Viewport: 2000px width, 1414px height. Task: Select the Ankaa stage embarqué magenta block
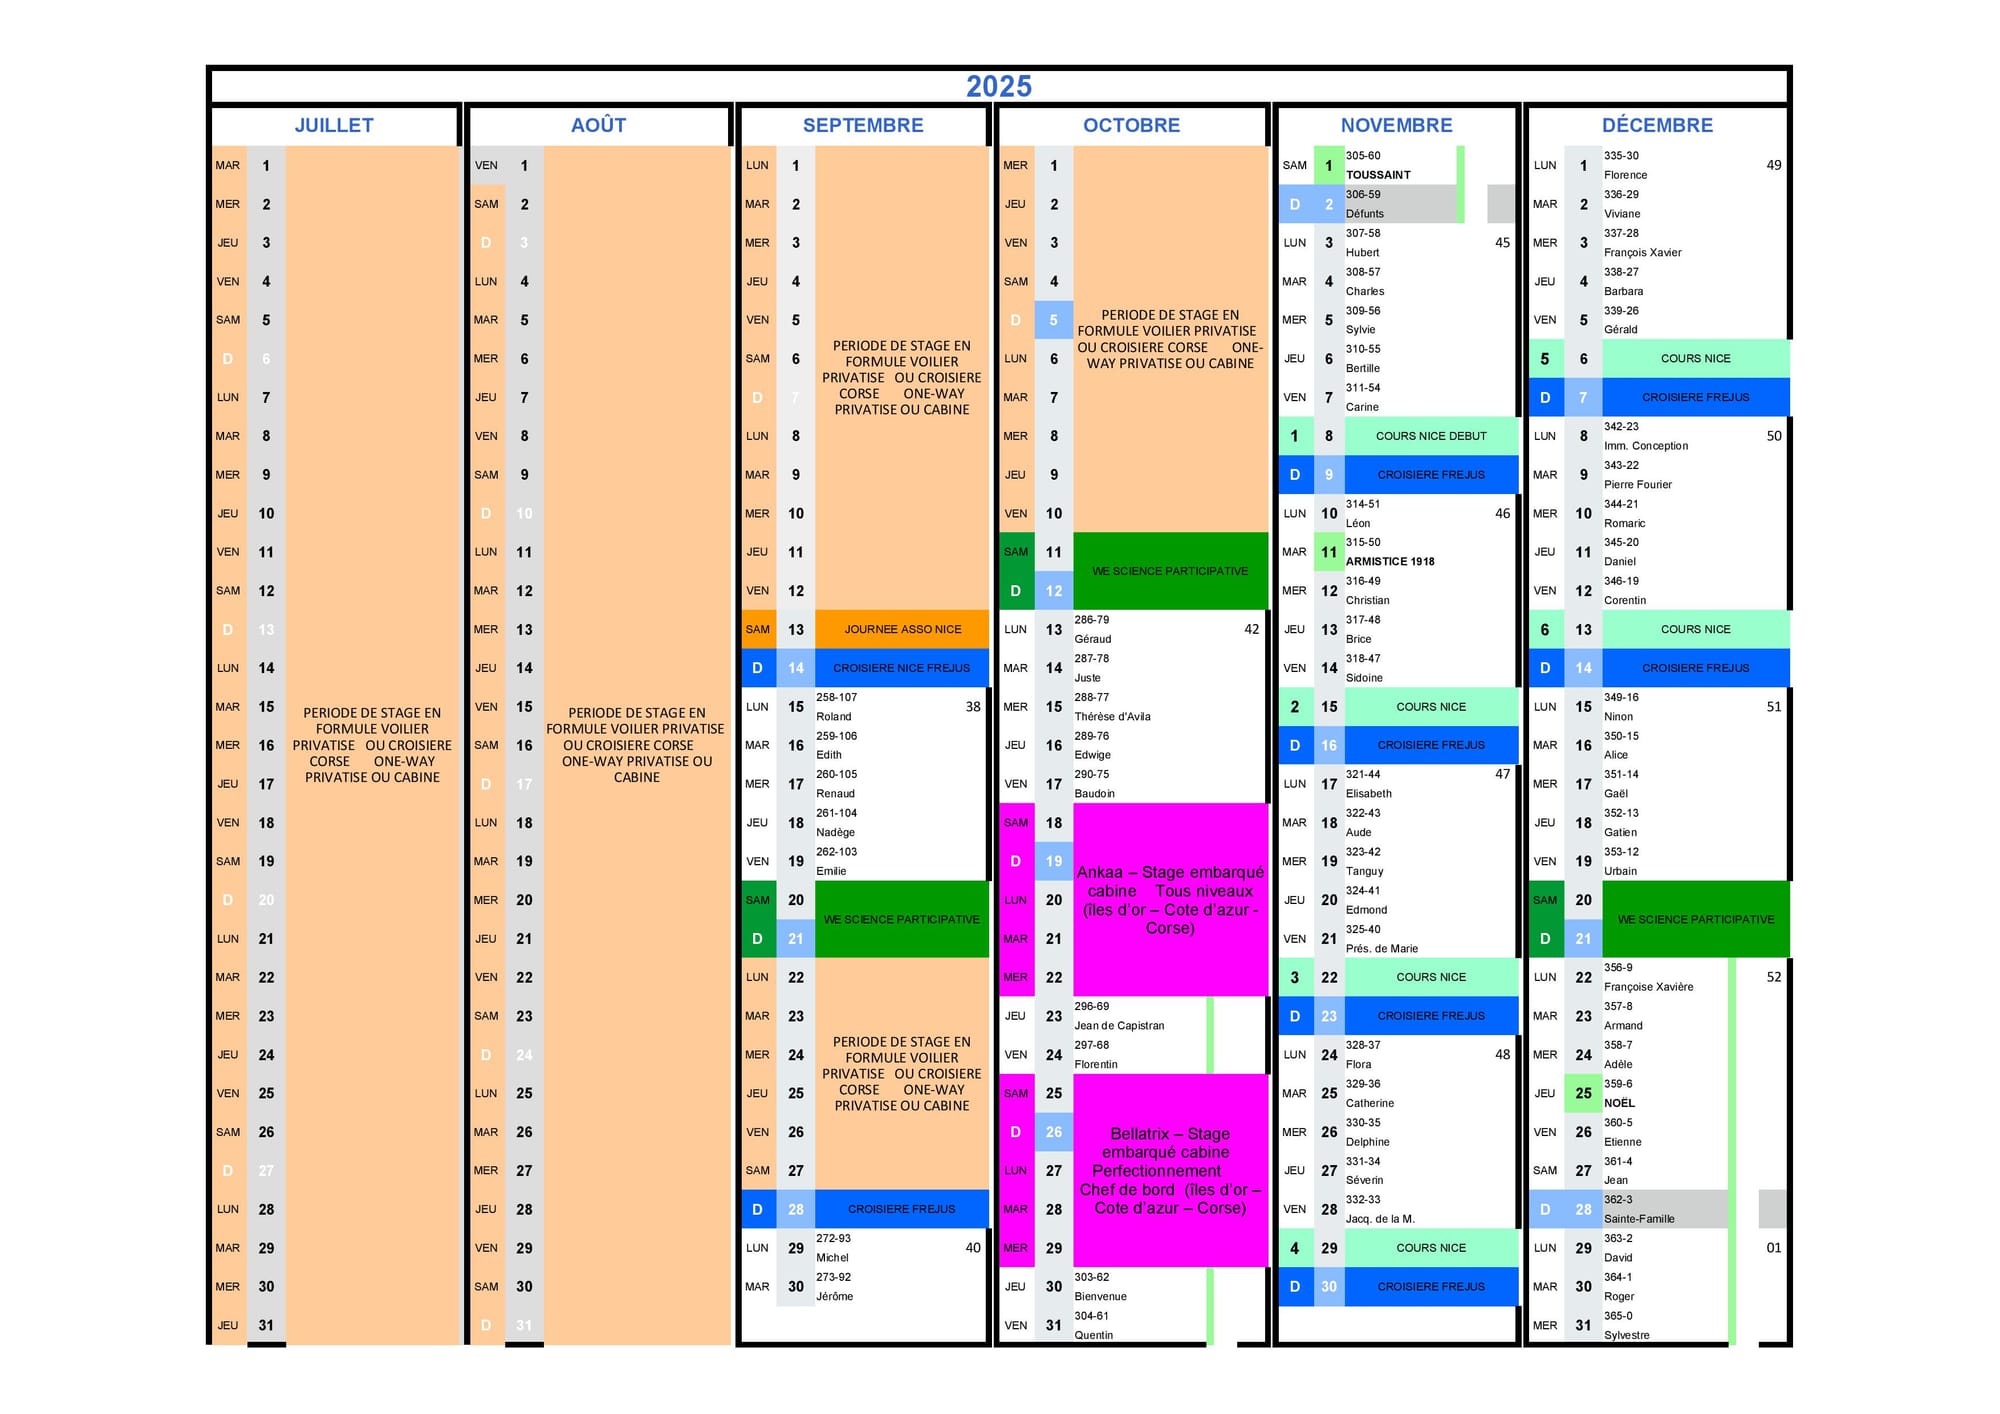point(1169,899)
